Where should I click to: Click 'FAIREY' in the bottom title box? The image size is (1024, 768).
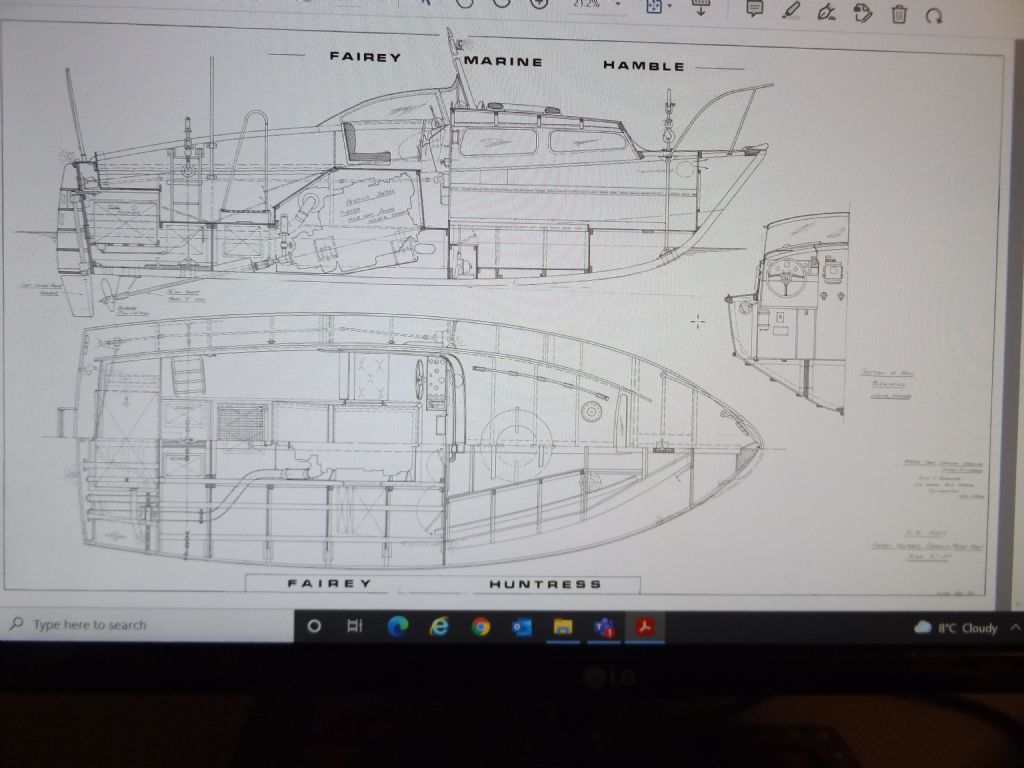coord(330,583)
